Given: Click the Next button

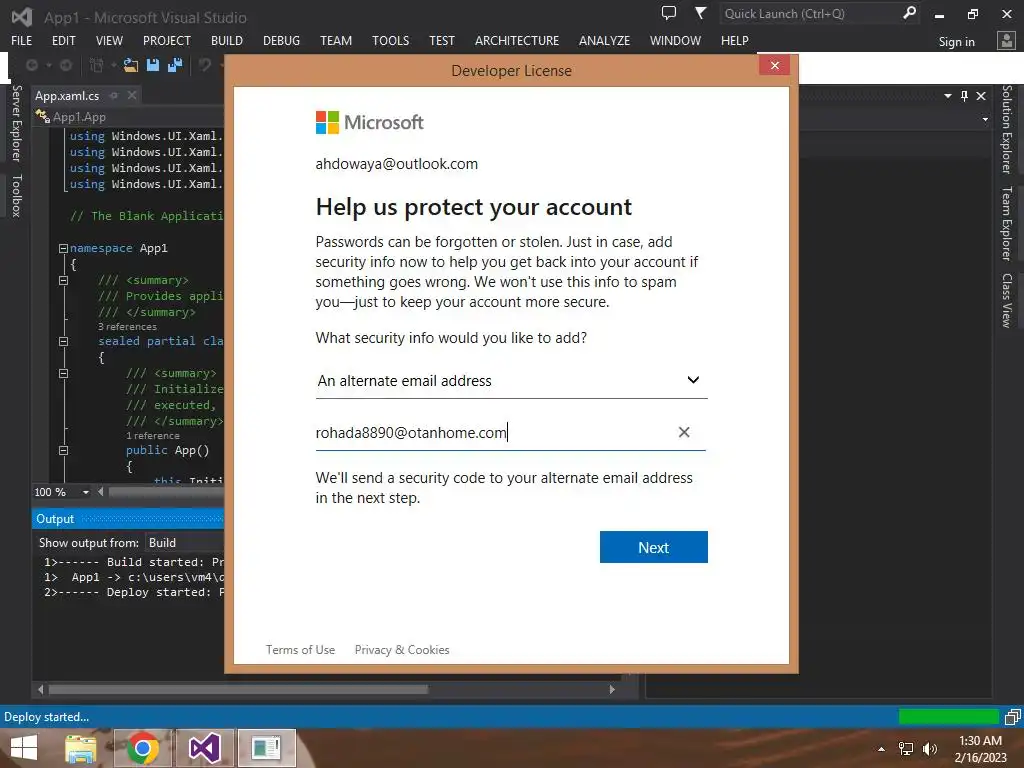Looking at the screenshot, I should (654, 547).
